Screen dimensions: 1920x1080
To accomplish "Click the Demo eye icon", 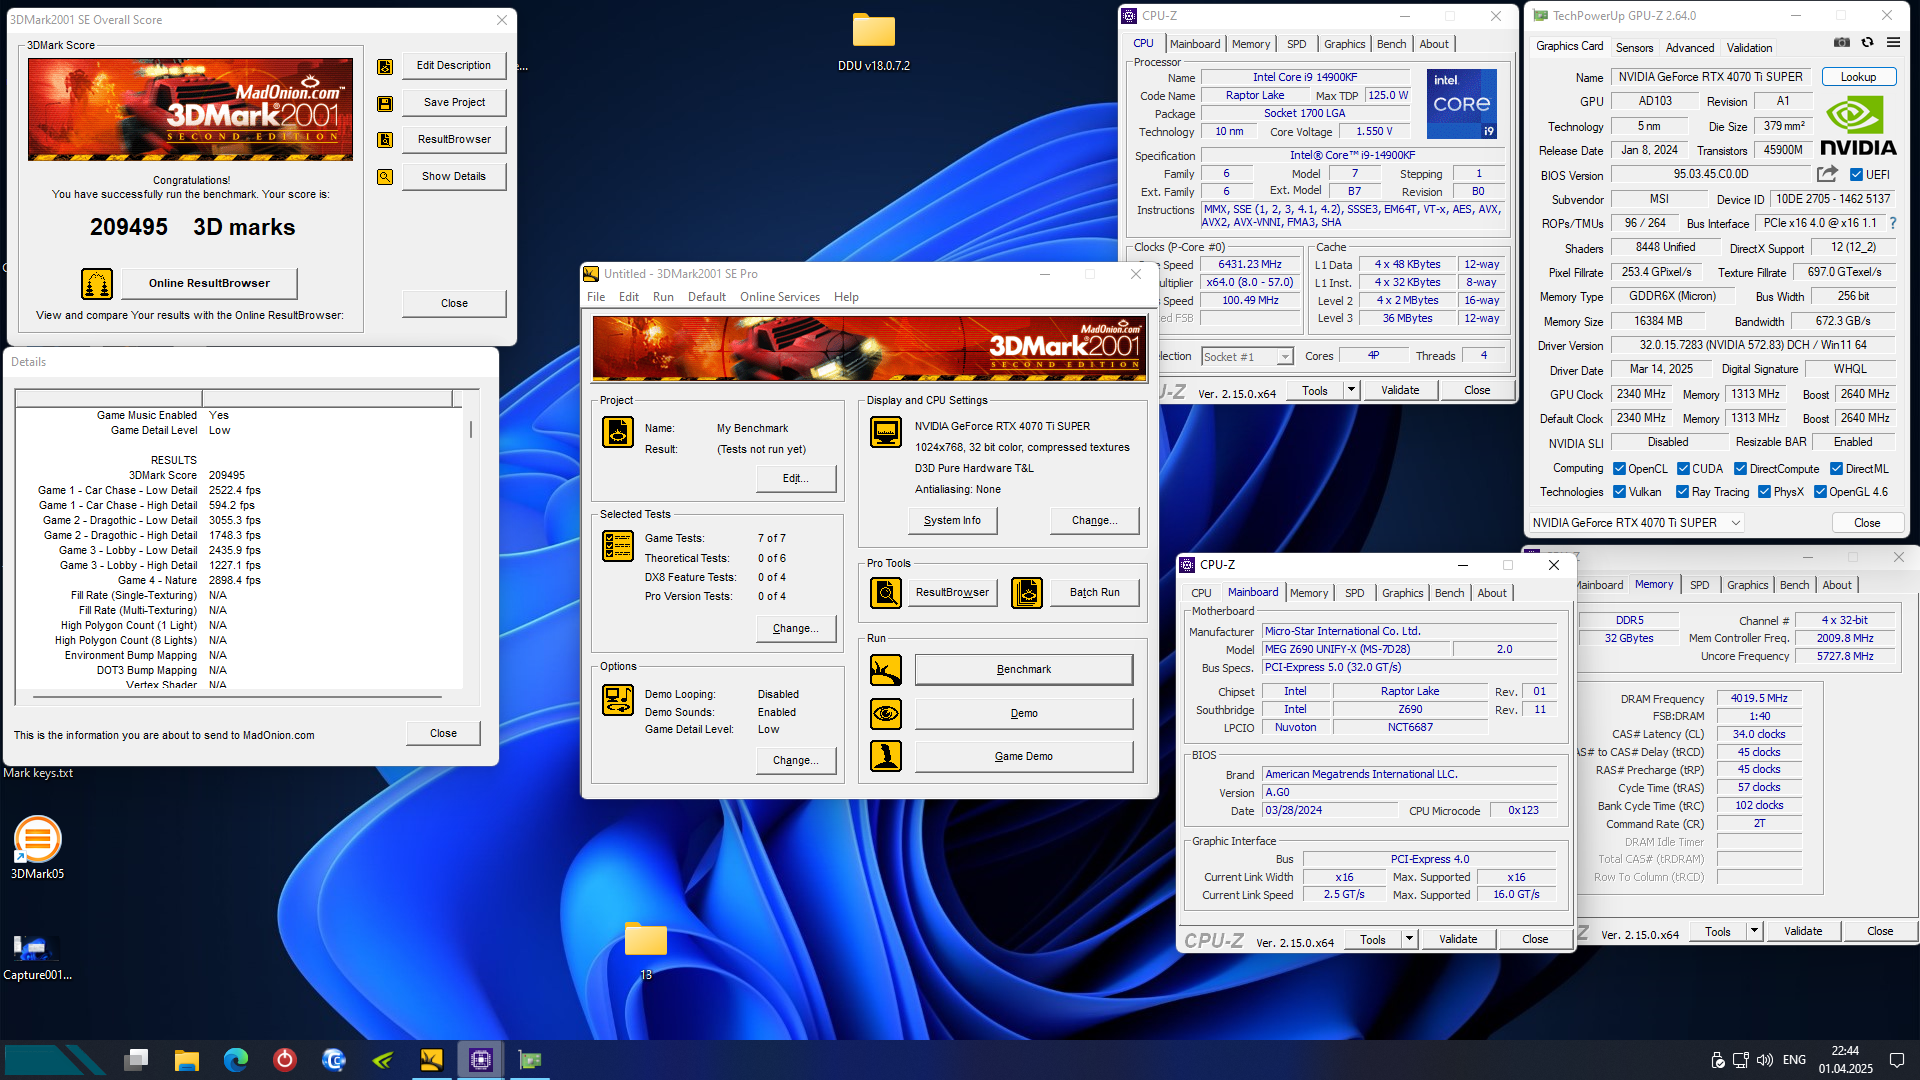I will (886, 714).
